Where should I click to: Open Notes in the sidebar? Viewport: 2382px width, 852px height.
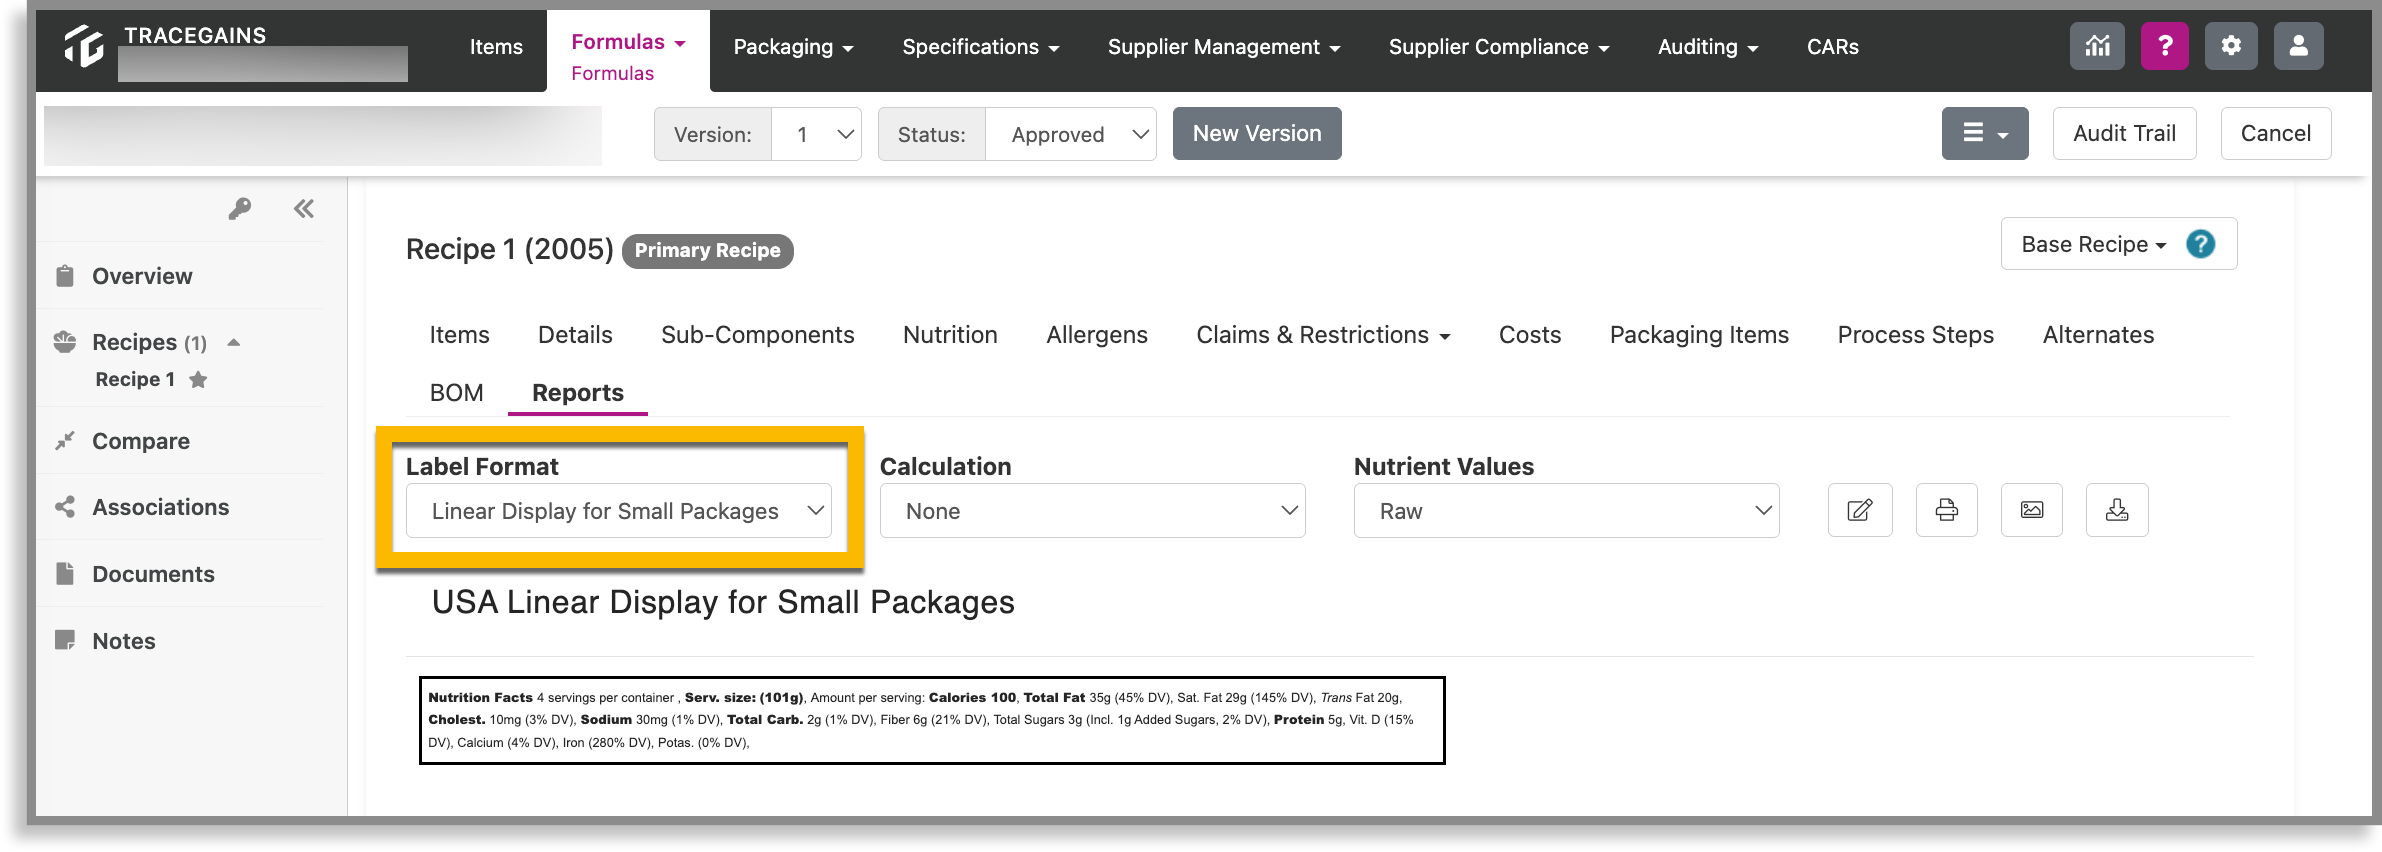click(123, 641)
